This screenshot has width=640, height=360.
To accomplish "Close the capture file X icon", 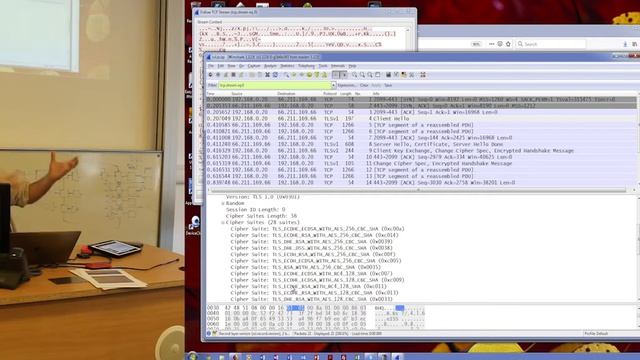I will (x=267, y=75).
